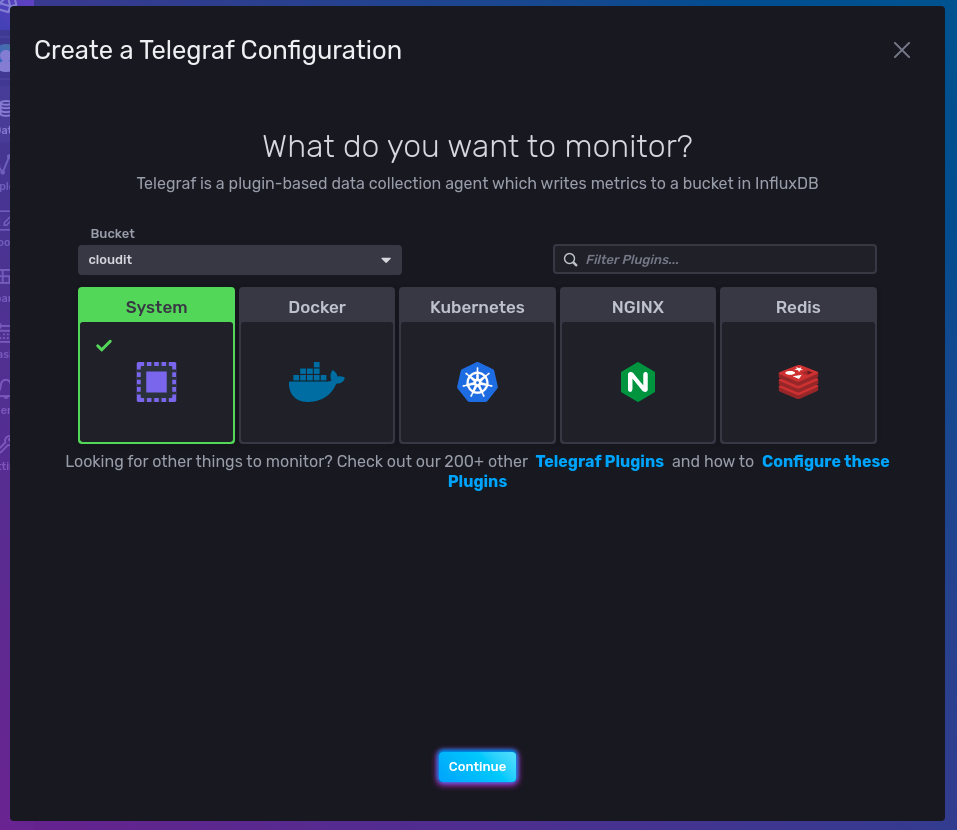The width and height of the screenshot is (957, 830).
Task: Click the Docker card header
Action: [317, 306]
